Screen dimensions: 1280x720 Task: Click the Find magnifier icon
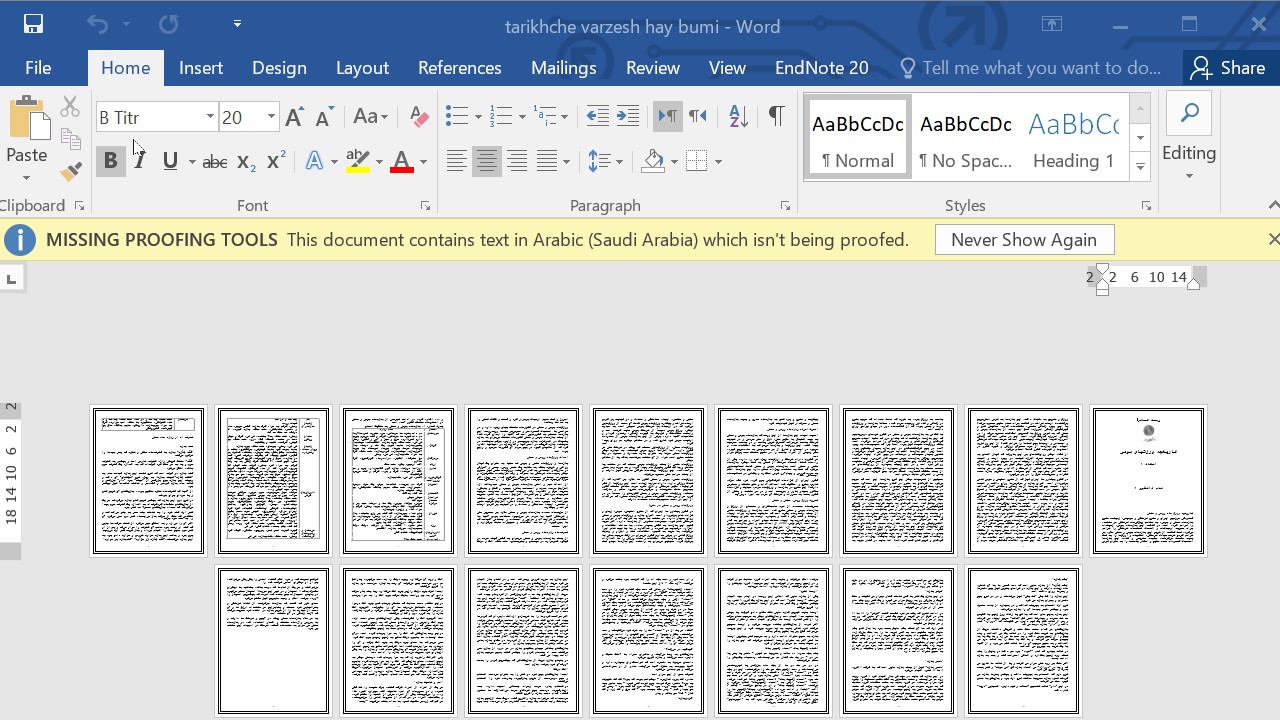1189,114
